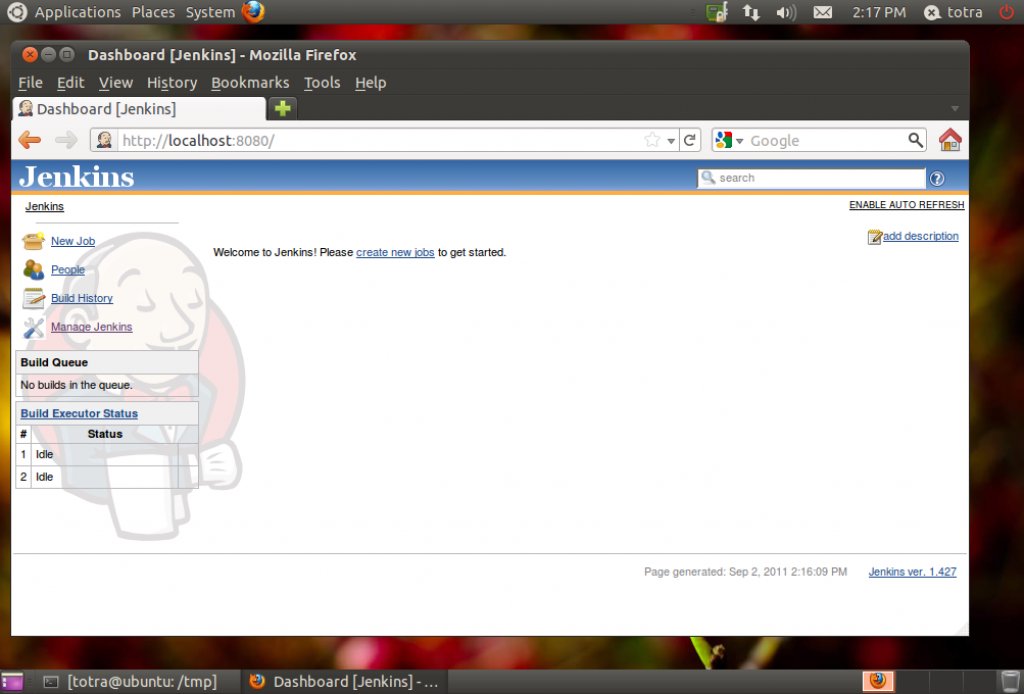Click the Build History notepad icon
The width and height of the screenshot is (1024, 694).
click(33, 298)
